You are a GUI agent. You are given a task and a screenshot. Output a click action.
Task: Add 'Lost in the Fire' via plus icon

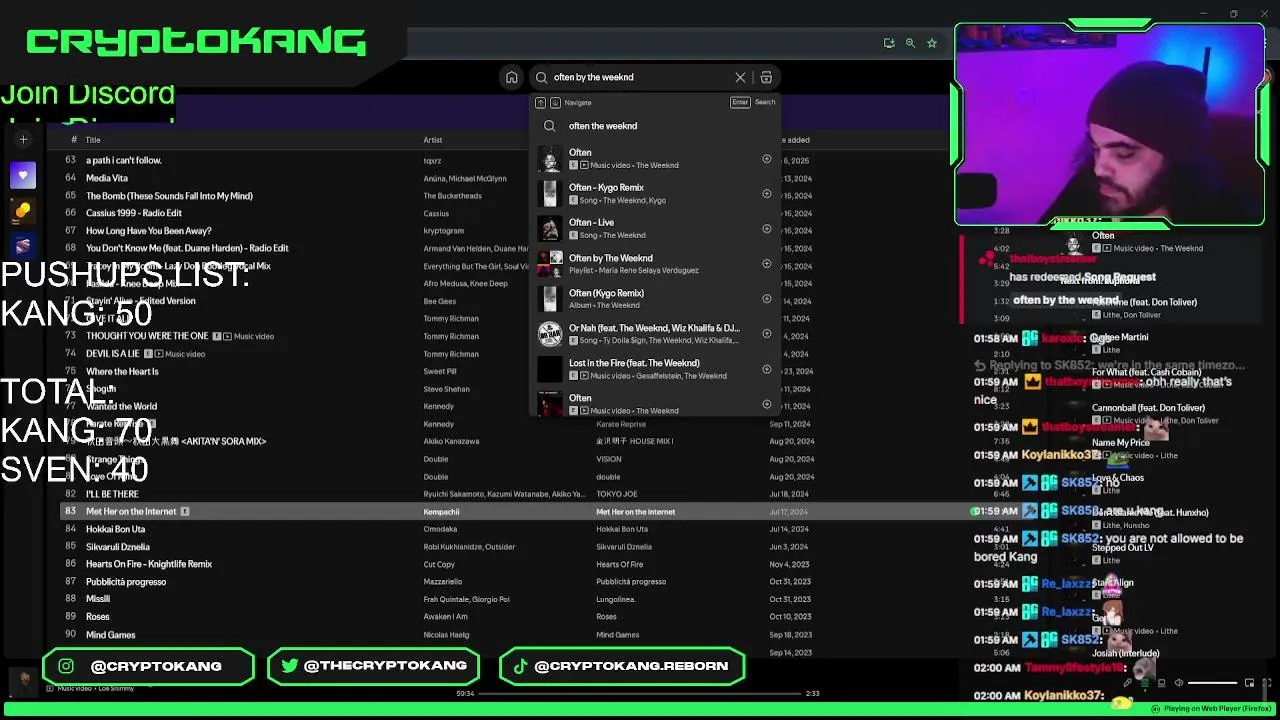point(767,369)
